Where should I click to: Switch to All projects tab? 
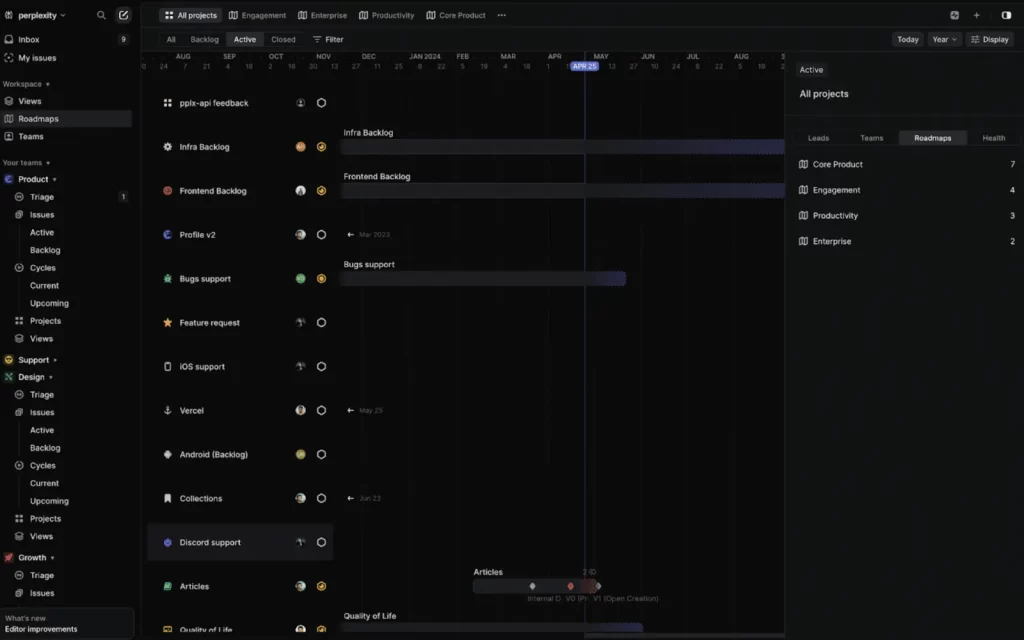pos(190,15)
